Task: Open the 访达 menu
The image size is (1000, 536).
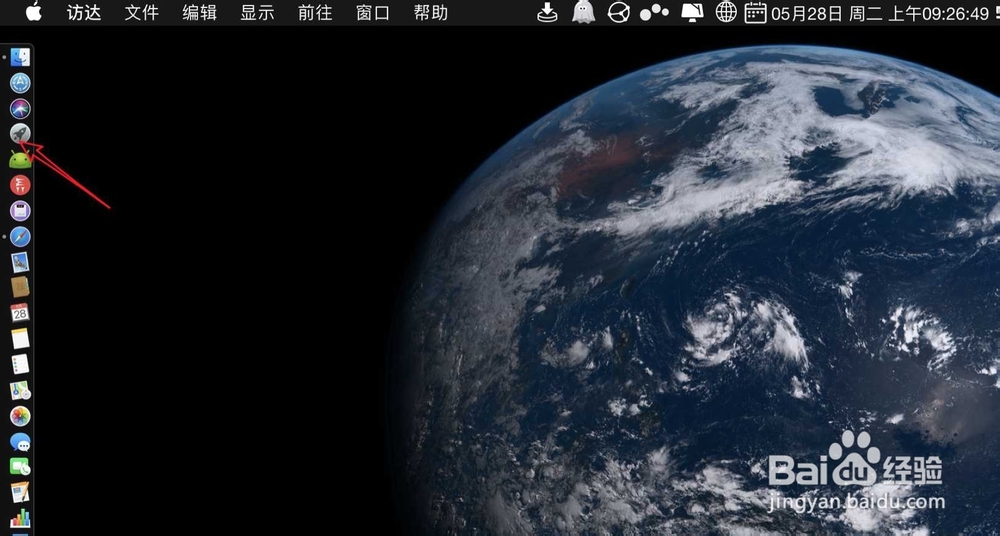Action: click(84, 13)
